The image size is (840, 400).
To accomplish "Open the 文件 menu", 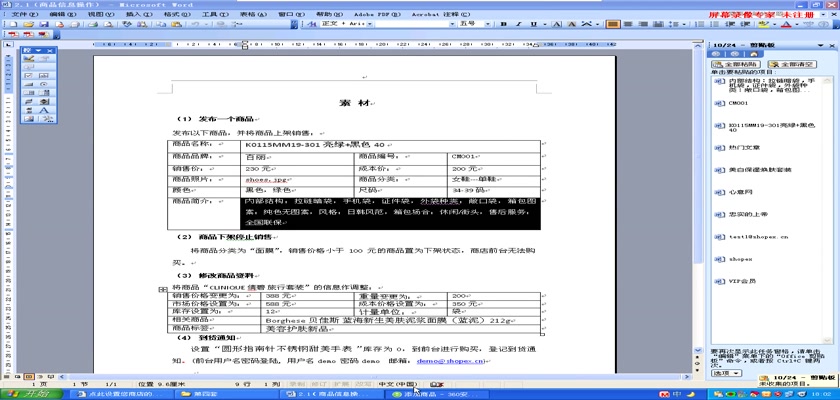I will 25,14.
